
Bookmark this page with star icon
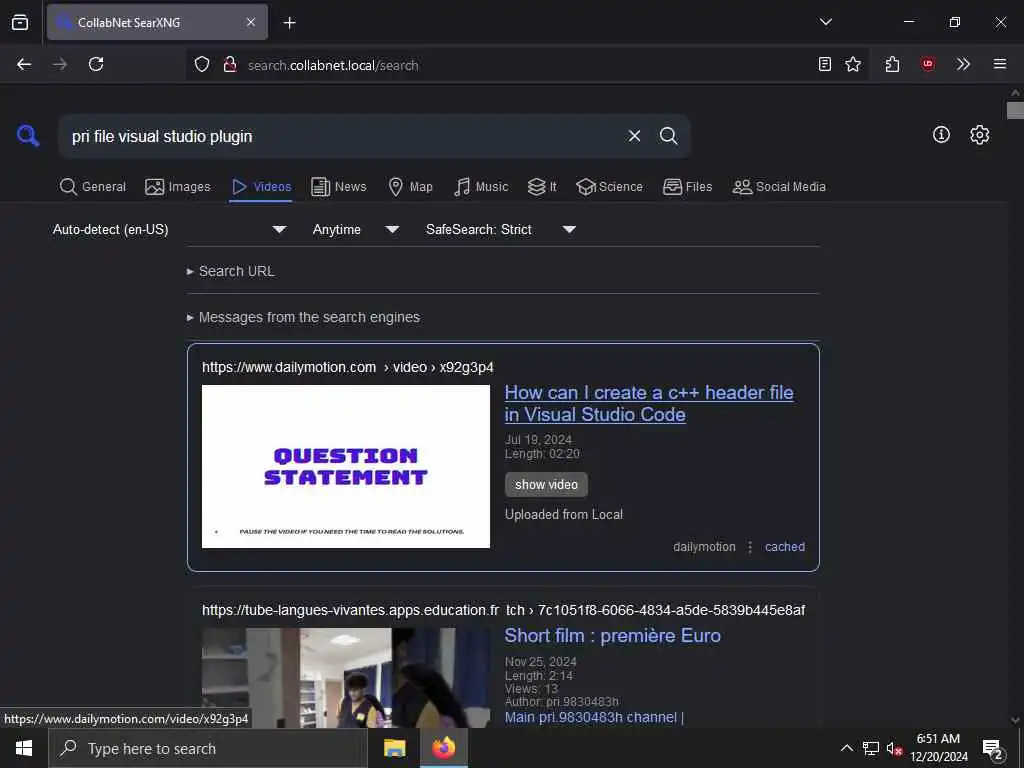click(x=853, y=64)
